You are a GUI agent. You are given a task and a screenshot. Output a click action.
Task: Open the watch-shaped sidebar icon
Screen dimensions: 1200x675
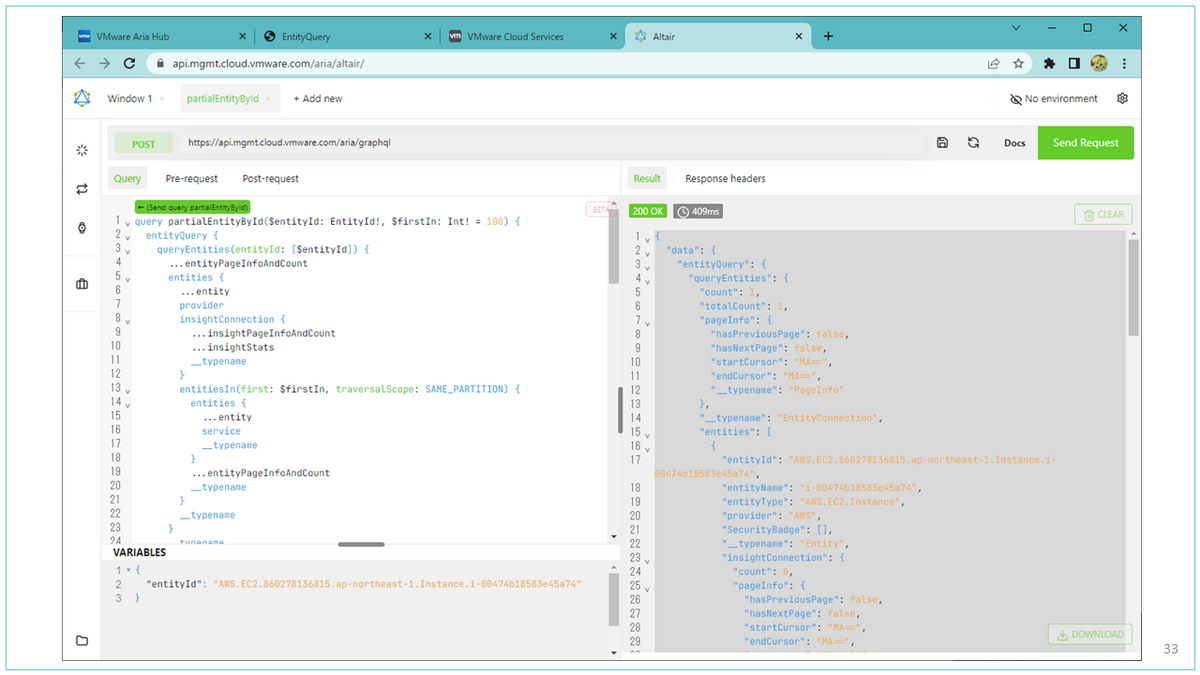(82, 227)
